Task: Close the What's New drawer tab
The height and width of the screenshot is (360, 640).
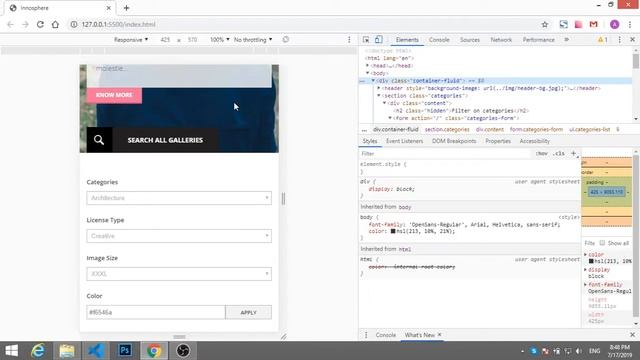Action: coord(440,335)
